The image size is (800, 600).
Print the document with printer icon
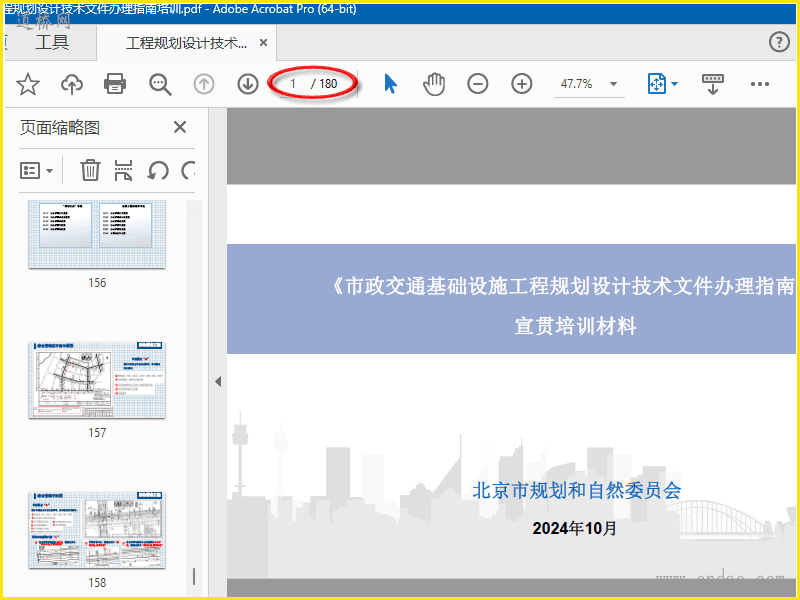(115, 84)
